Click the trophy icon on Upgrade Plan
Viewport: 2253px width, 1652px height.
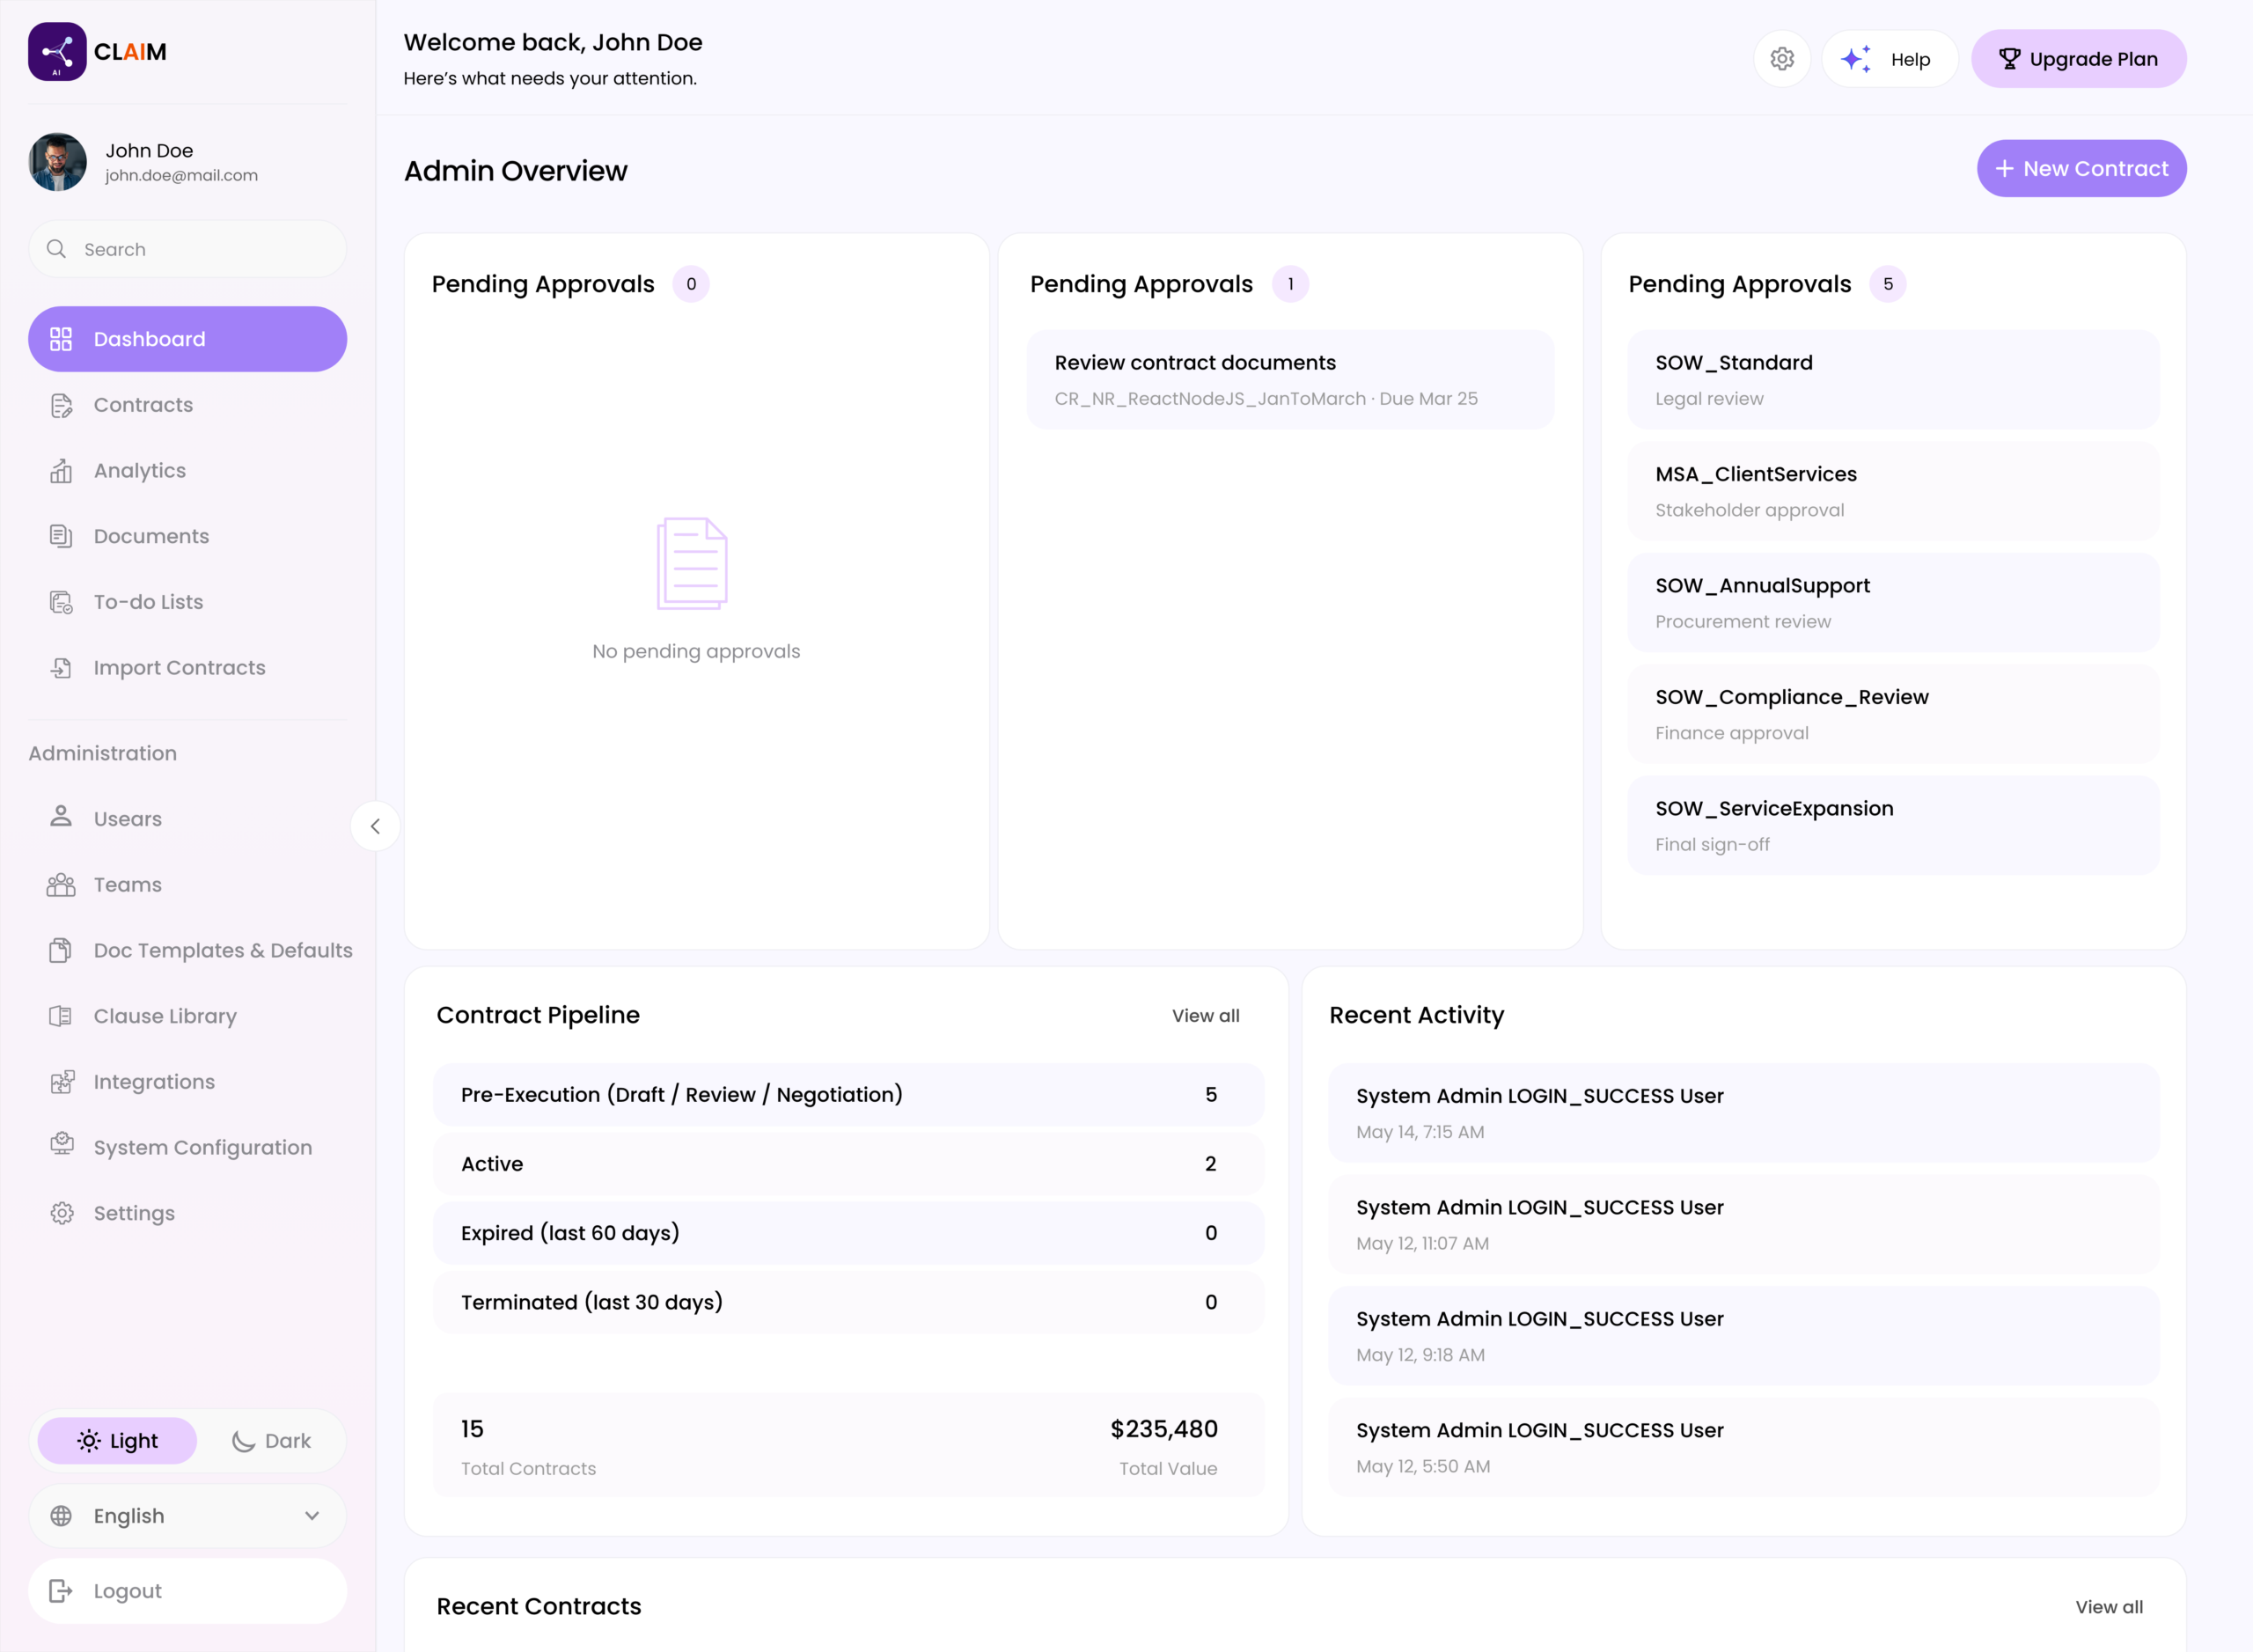click(x=2009, y=59)
